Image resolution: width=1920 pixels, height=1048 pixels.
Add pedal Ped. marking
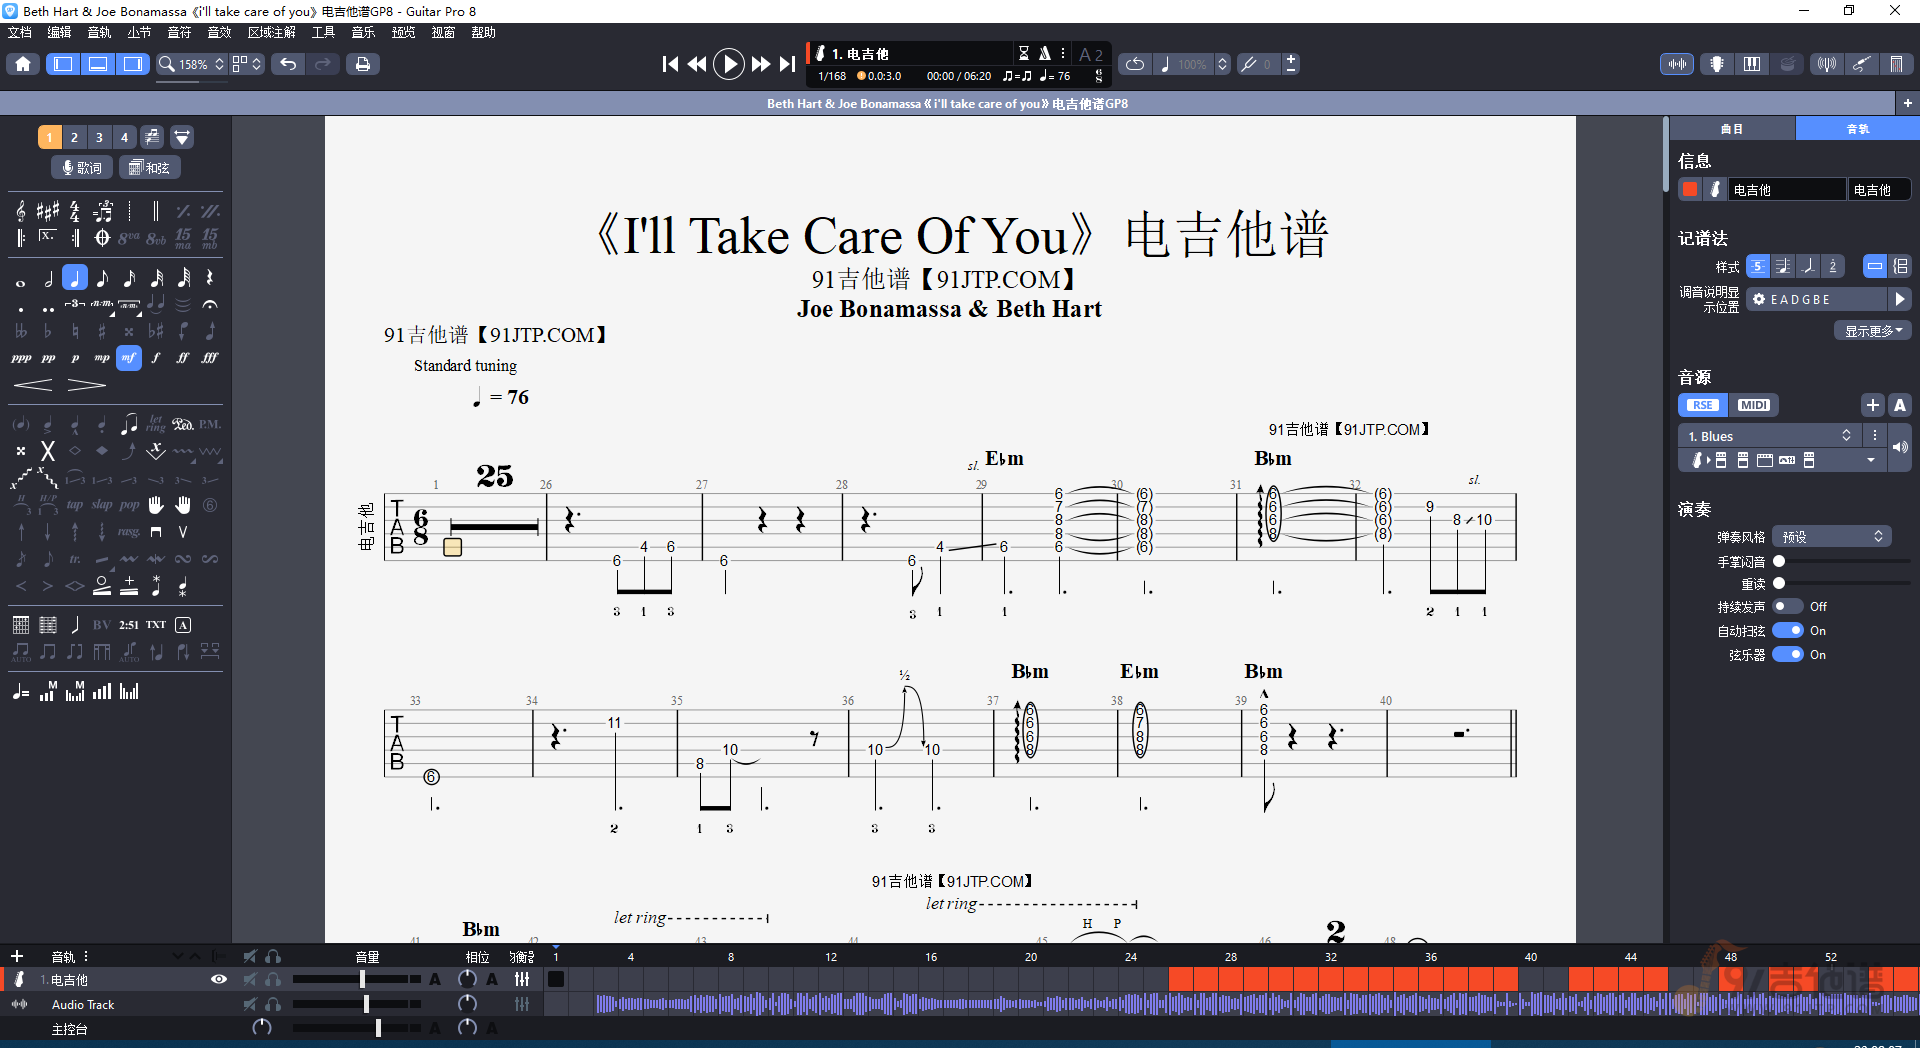[183, 424]
